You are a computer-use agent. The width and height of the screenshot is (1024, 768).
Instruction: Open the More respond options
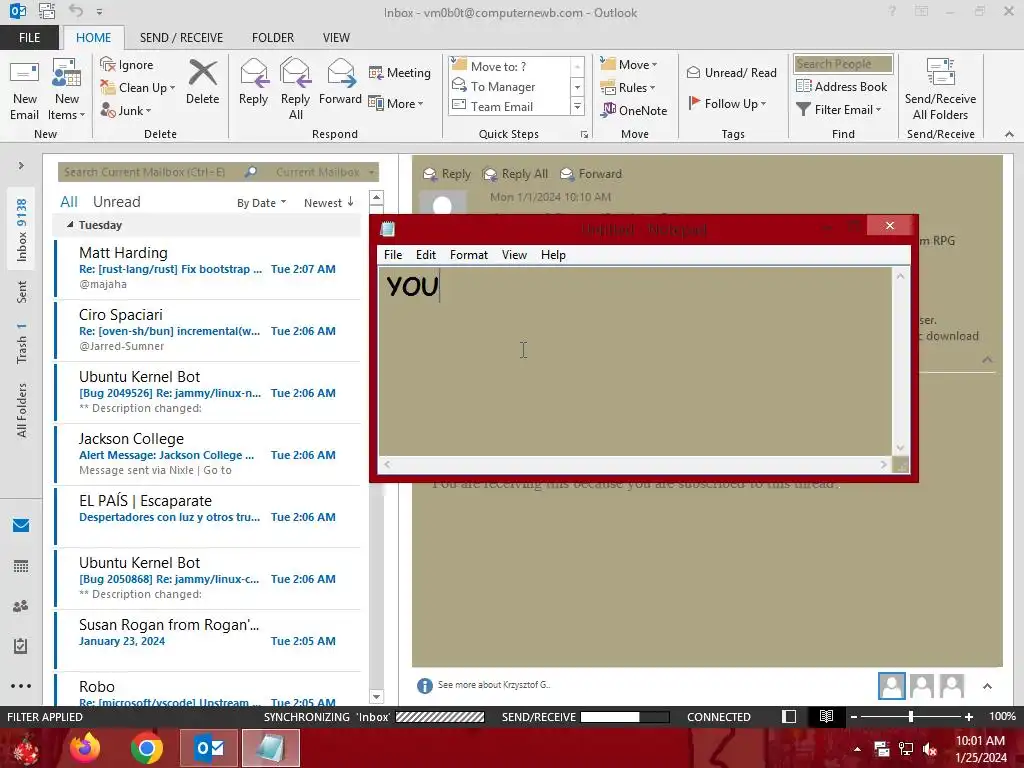[396, 103]
